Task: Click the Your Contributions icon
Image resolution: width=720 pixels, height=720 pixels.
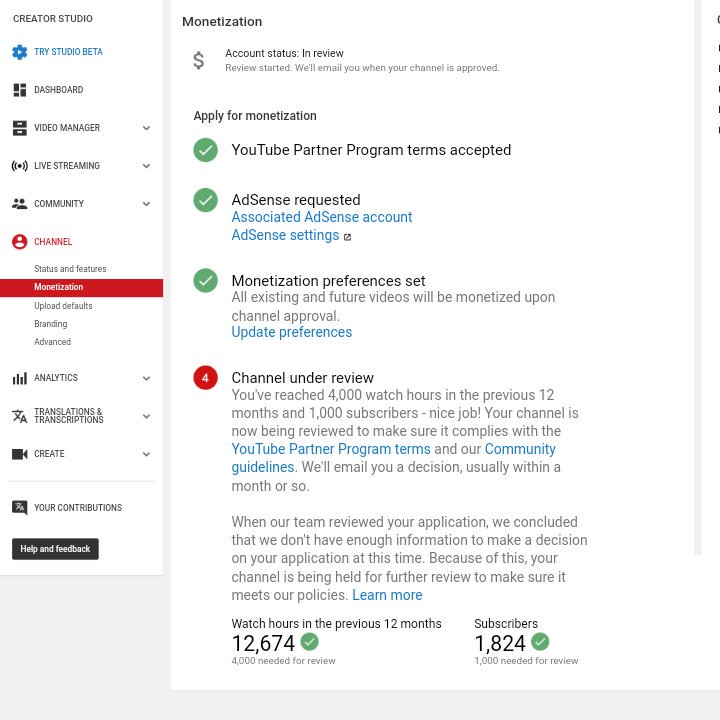Action: click(x=19, y=508)
